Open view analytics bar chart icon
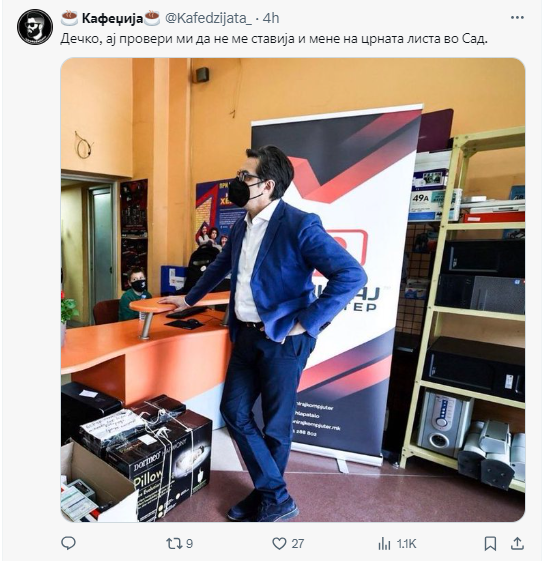This screenshot has width=544, height=561. coord(385,544)
